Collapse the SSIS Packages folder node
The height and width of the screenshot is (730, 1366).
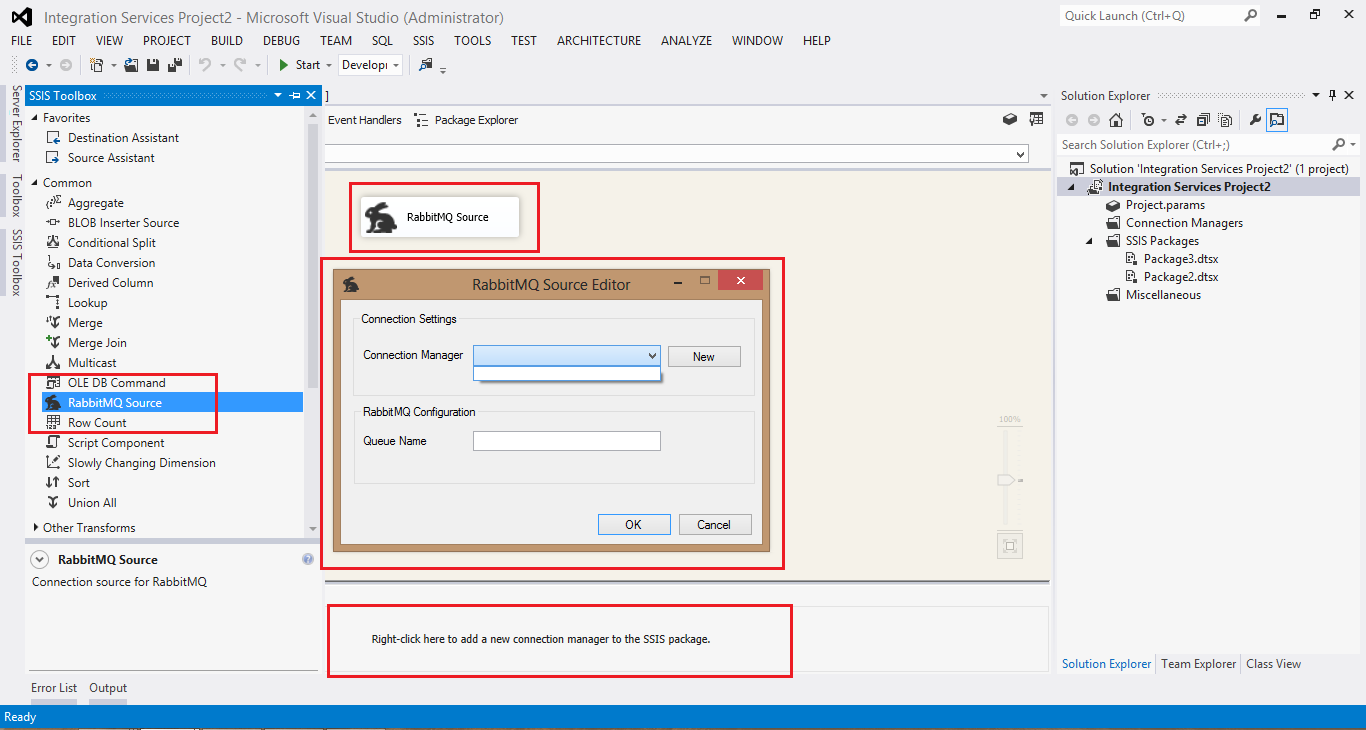click(x=1090, y=241)
